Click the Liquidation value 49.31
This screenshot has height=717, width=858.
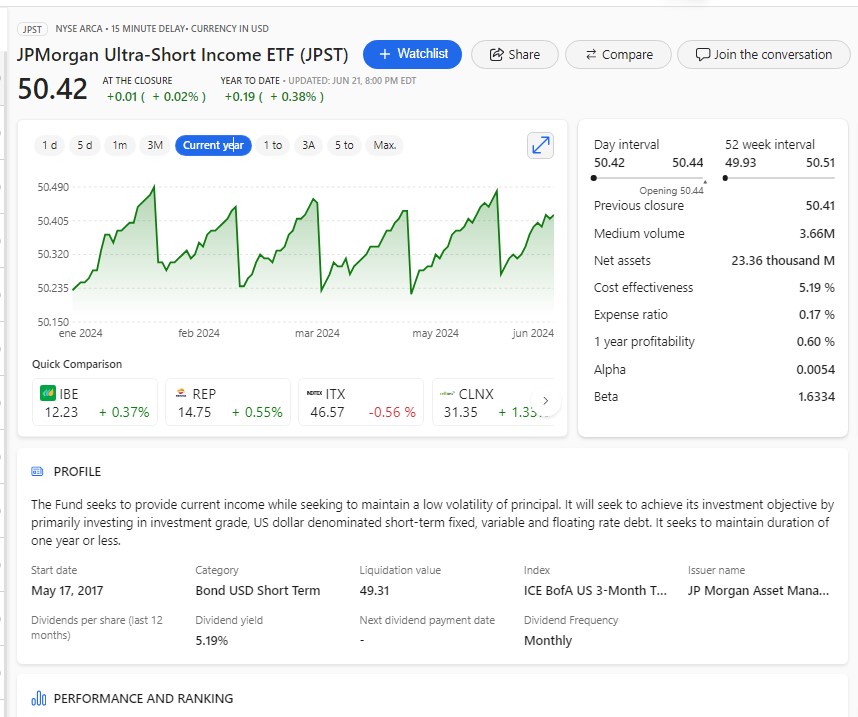tap(374, 591)
